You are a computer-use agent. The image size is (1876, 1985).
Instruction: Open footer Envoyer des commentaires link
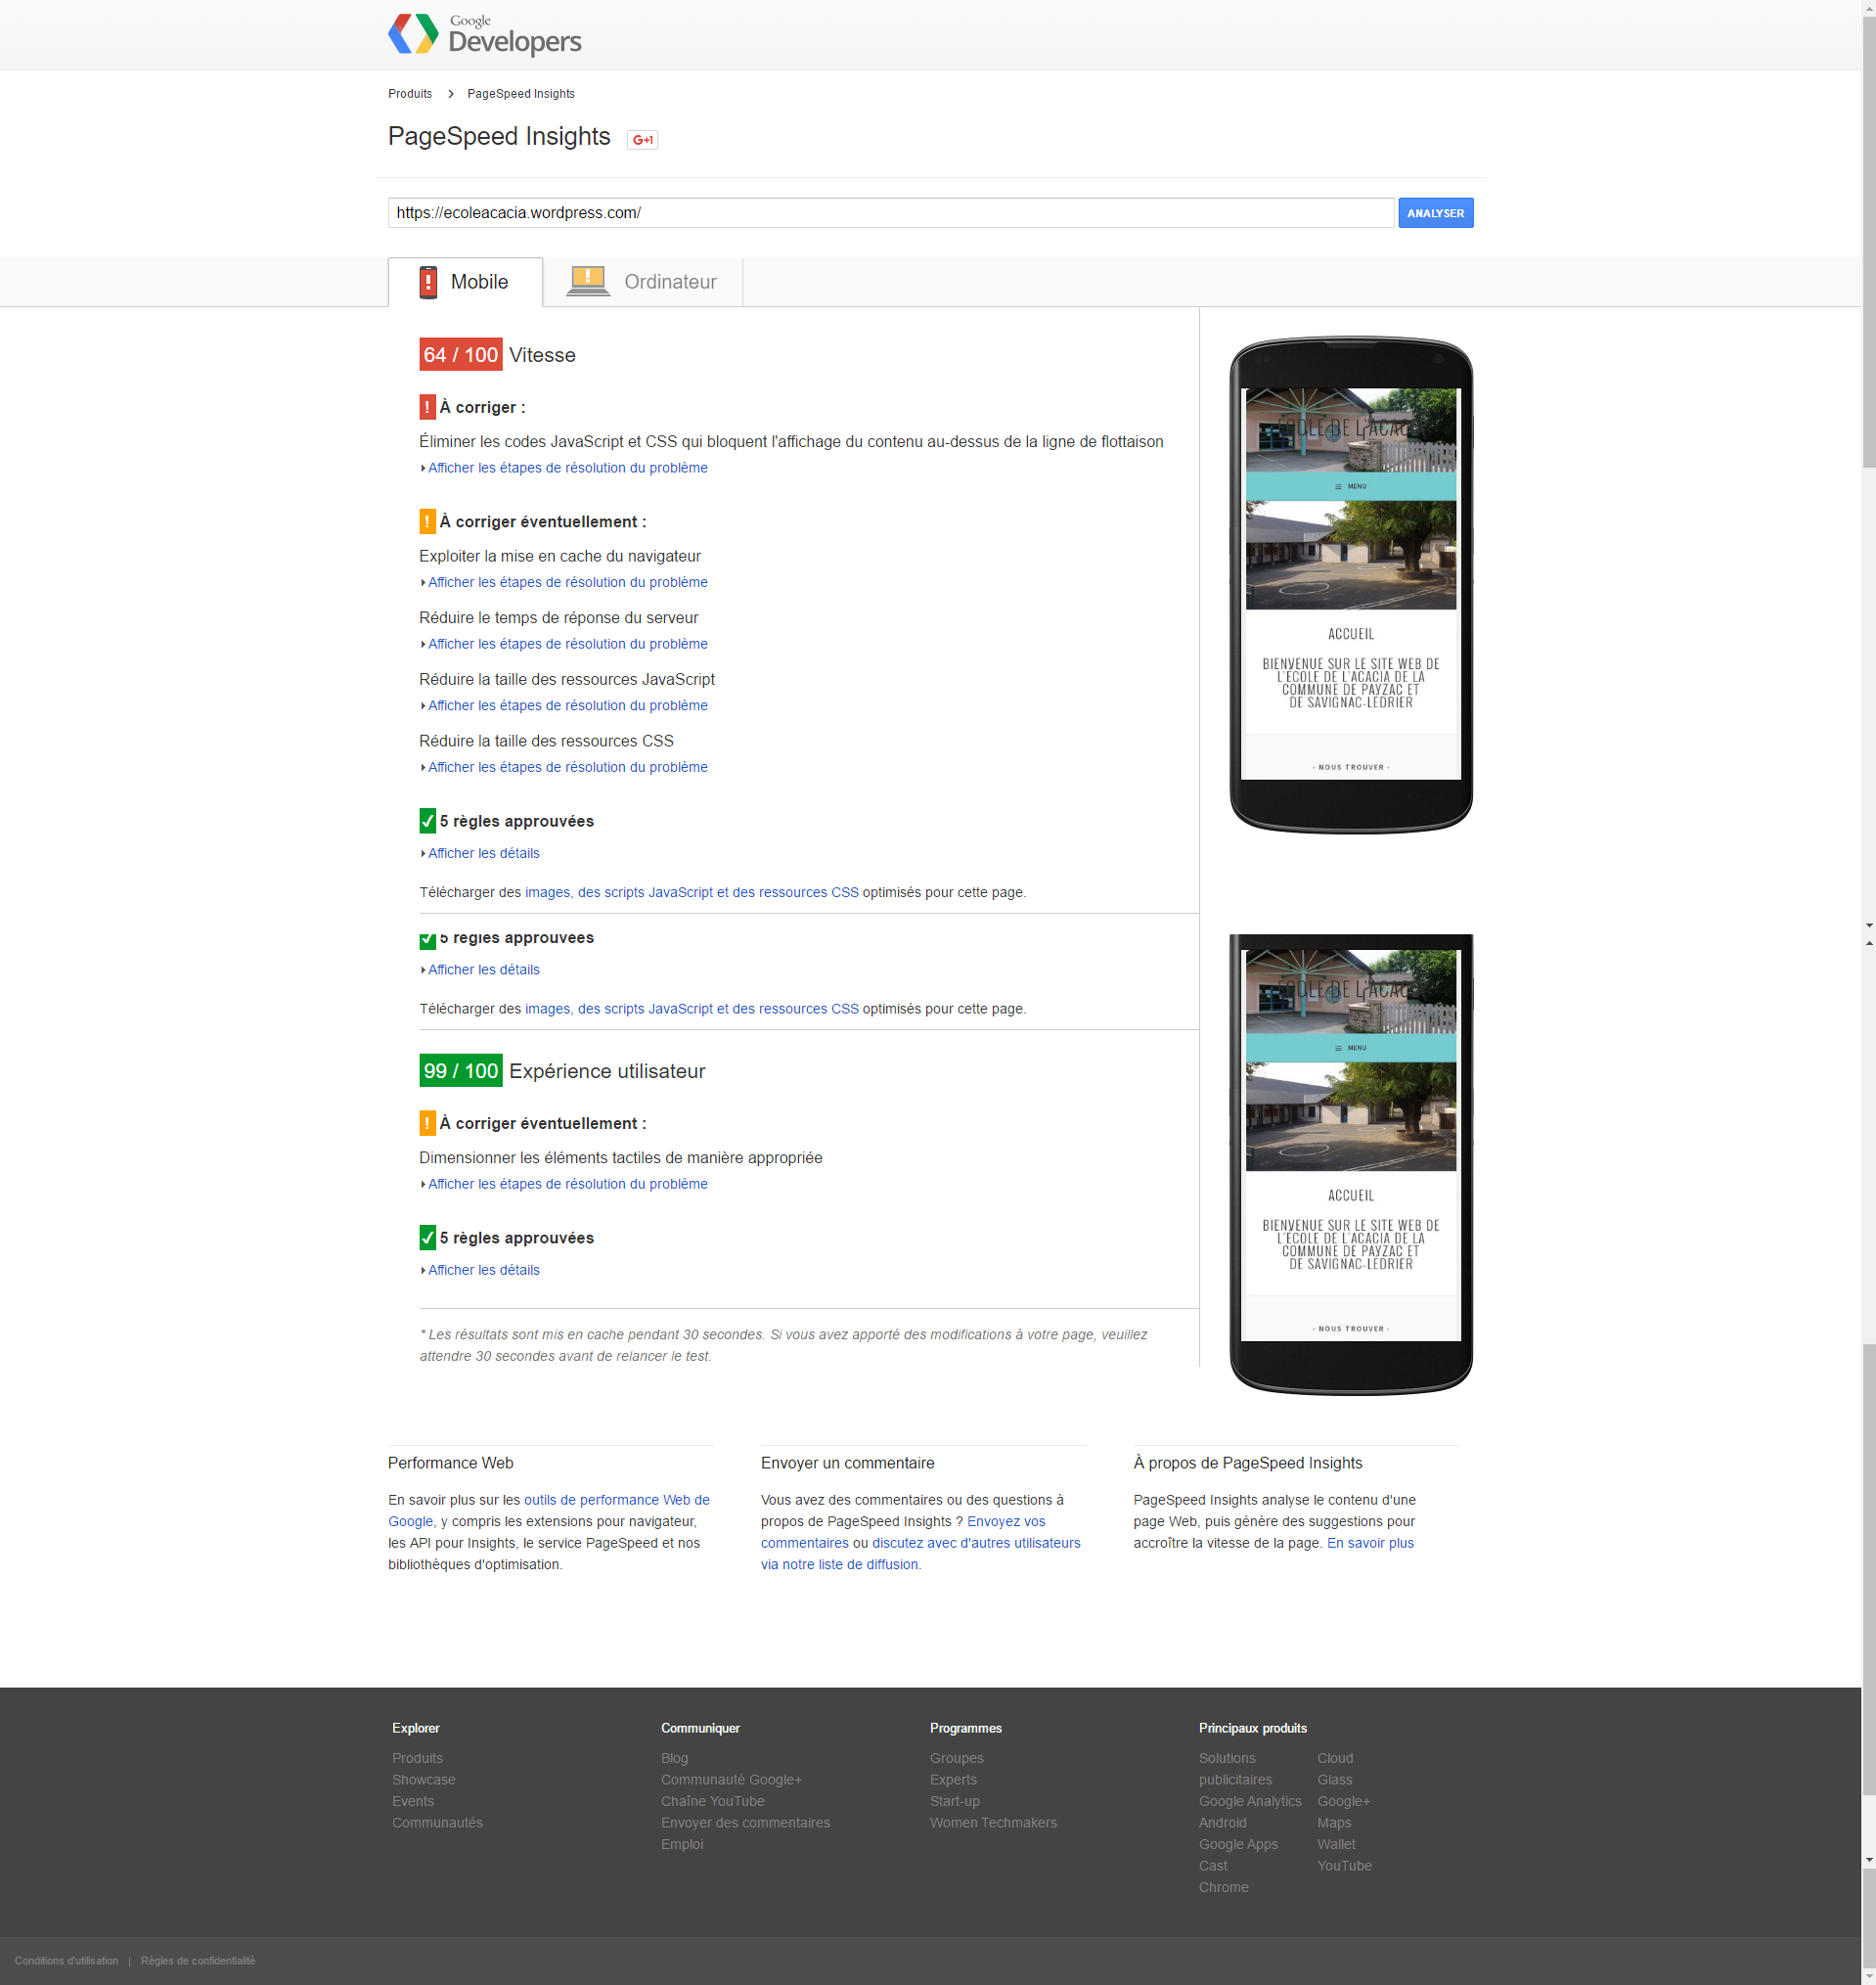745,1823
